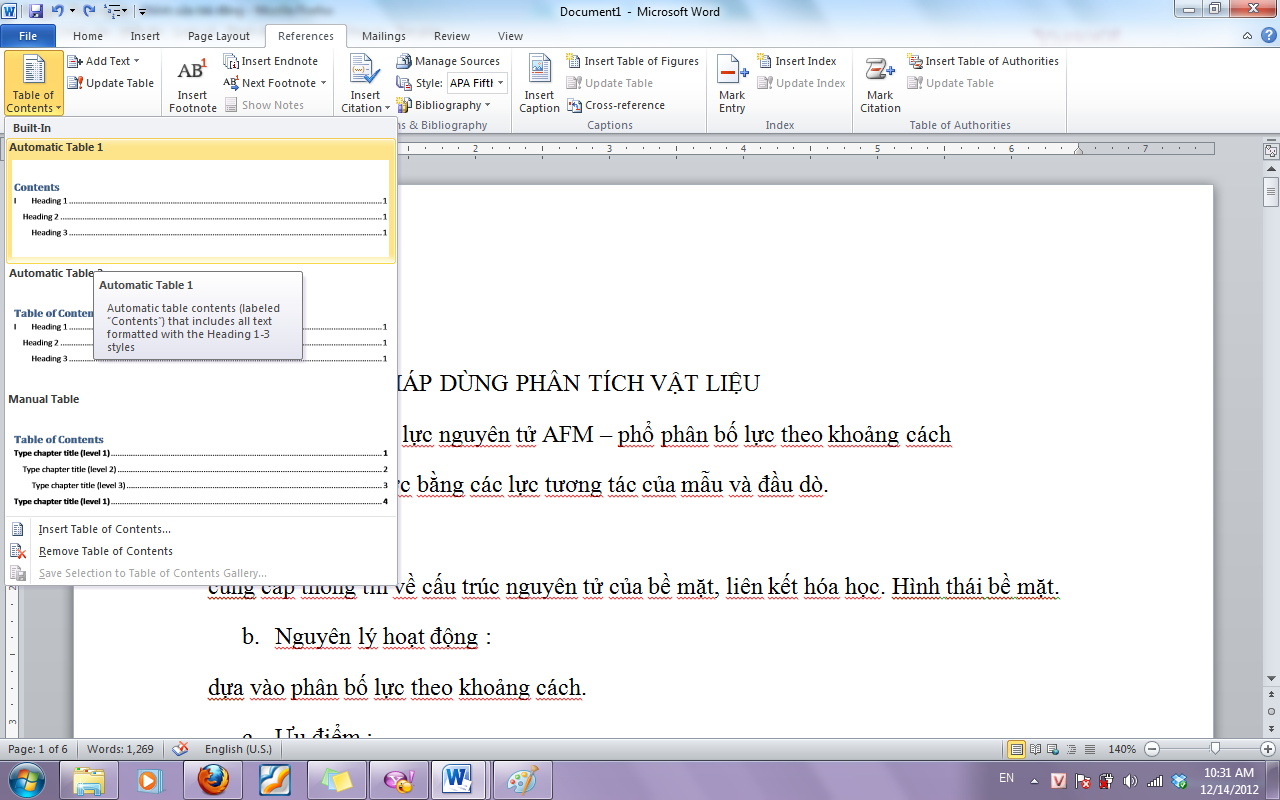Viewport: 1280px width, 800px height.
Task: Click Insert Table of Figures
Action: click(x=632, y=61)
